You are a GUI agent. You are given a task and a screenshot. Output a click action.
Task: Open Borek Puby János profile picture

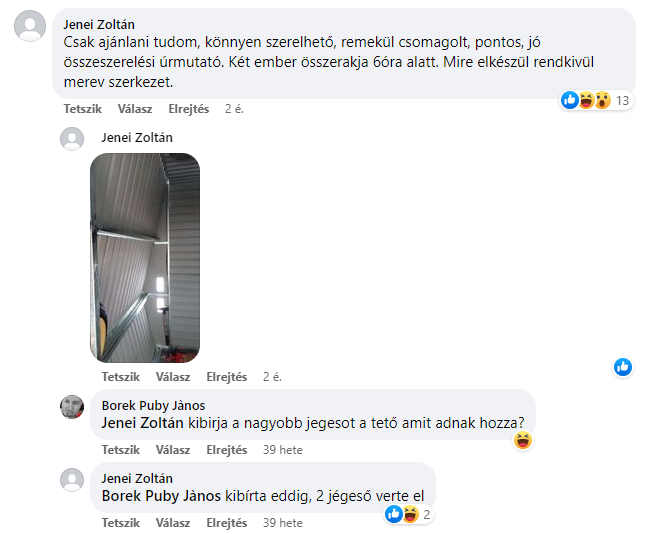click(x=72, y=407)
